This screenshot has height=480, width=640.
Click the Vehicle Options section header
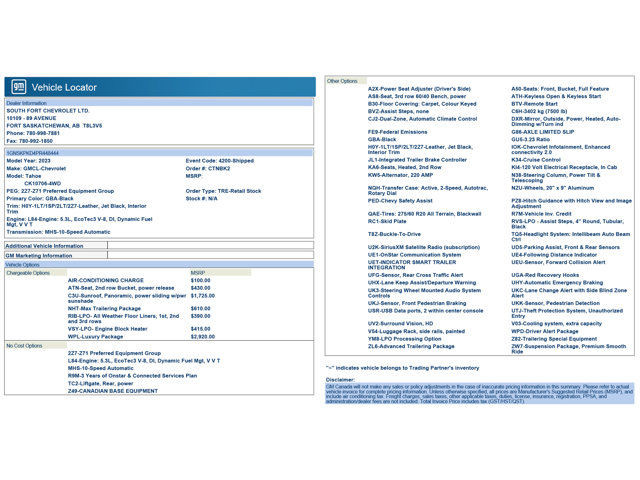(x=159, y=265)
